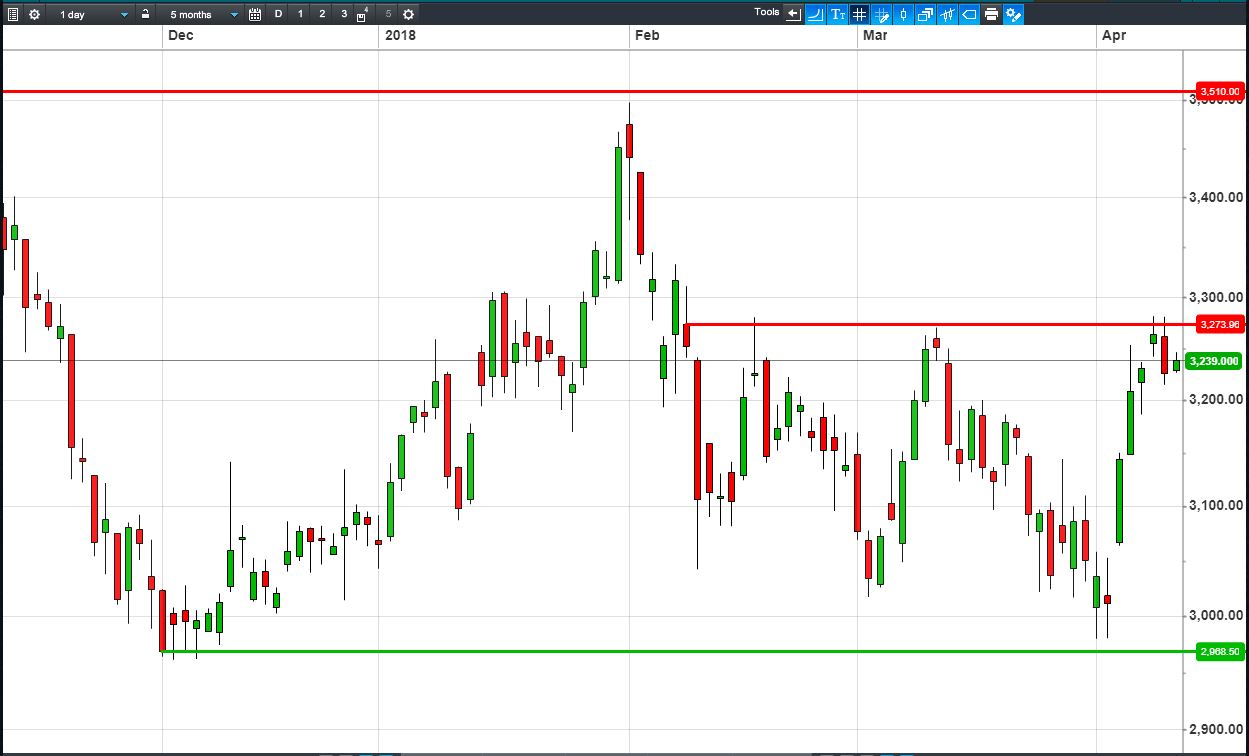
Task: Click the 3,400.00 price axis label
Action: [x=1215, y=197]
